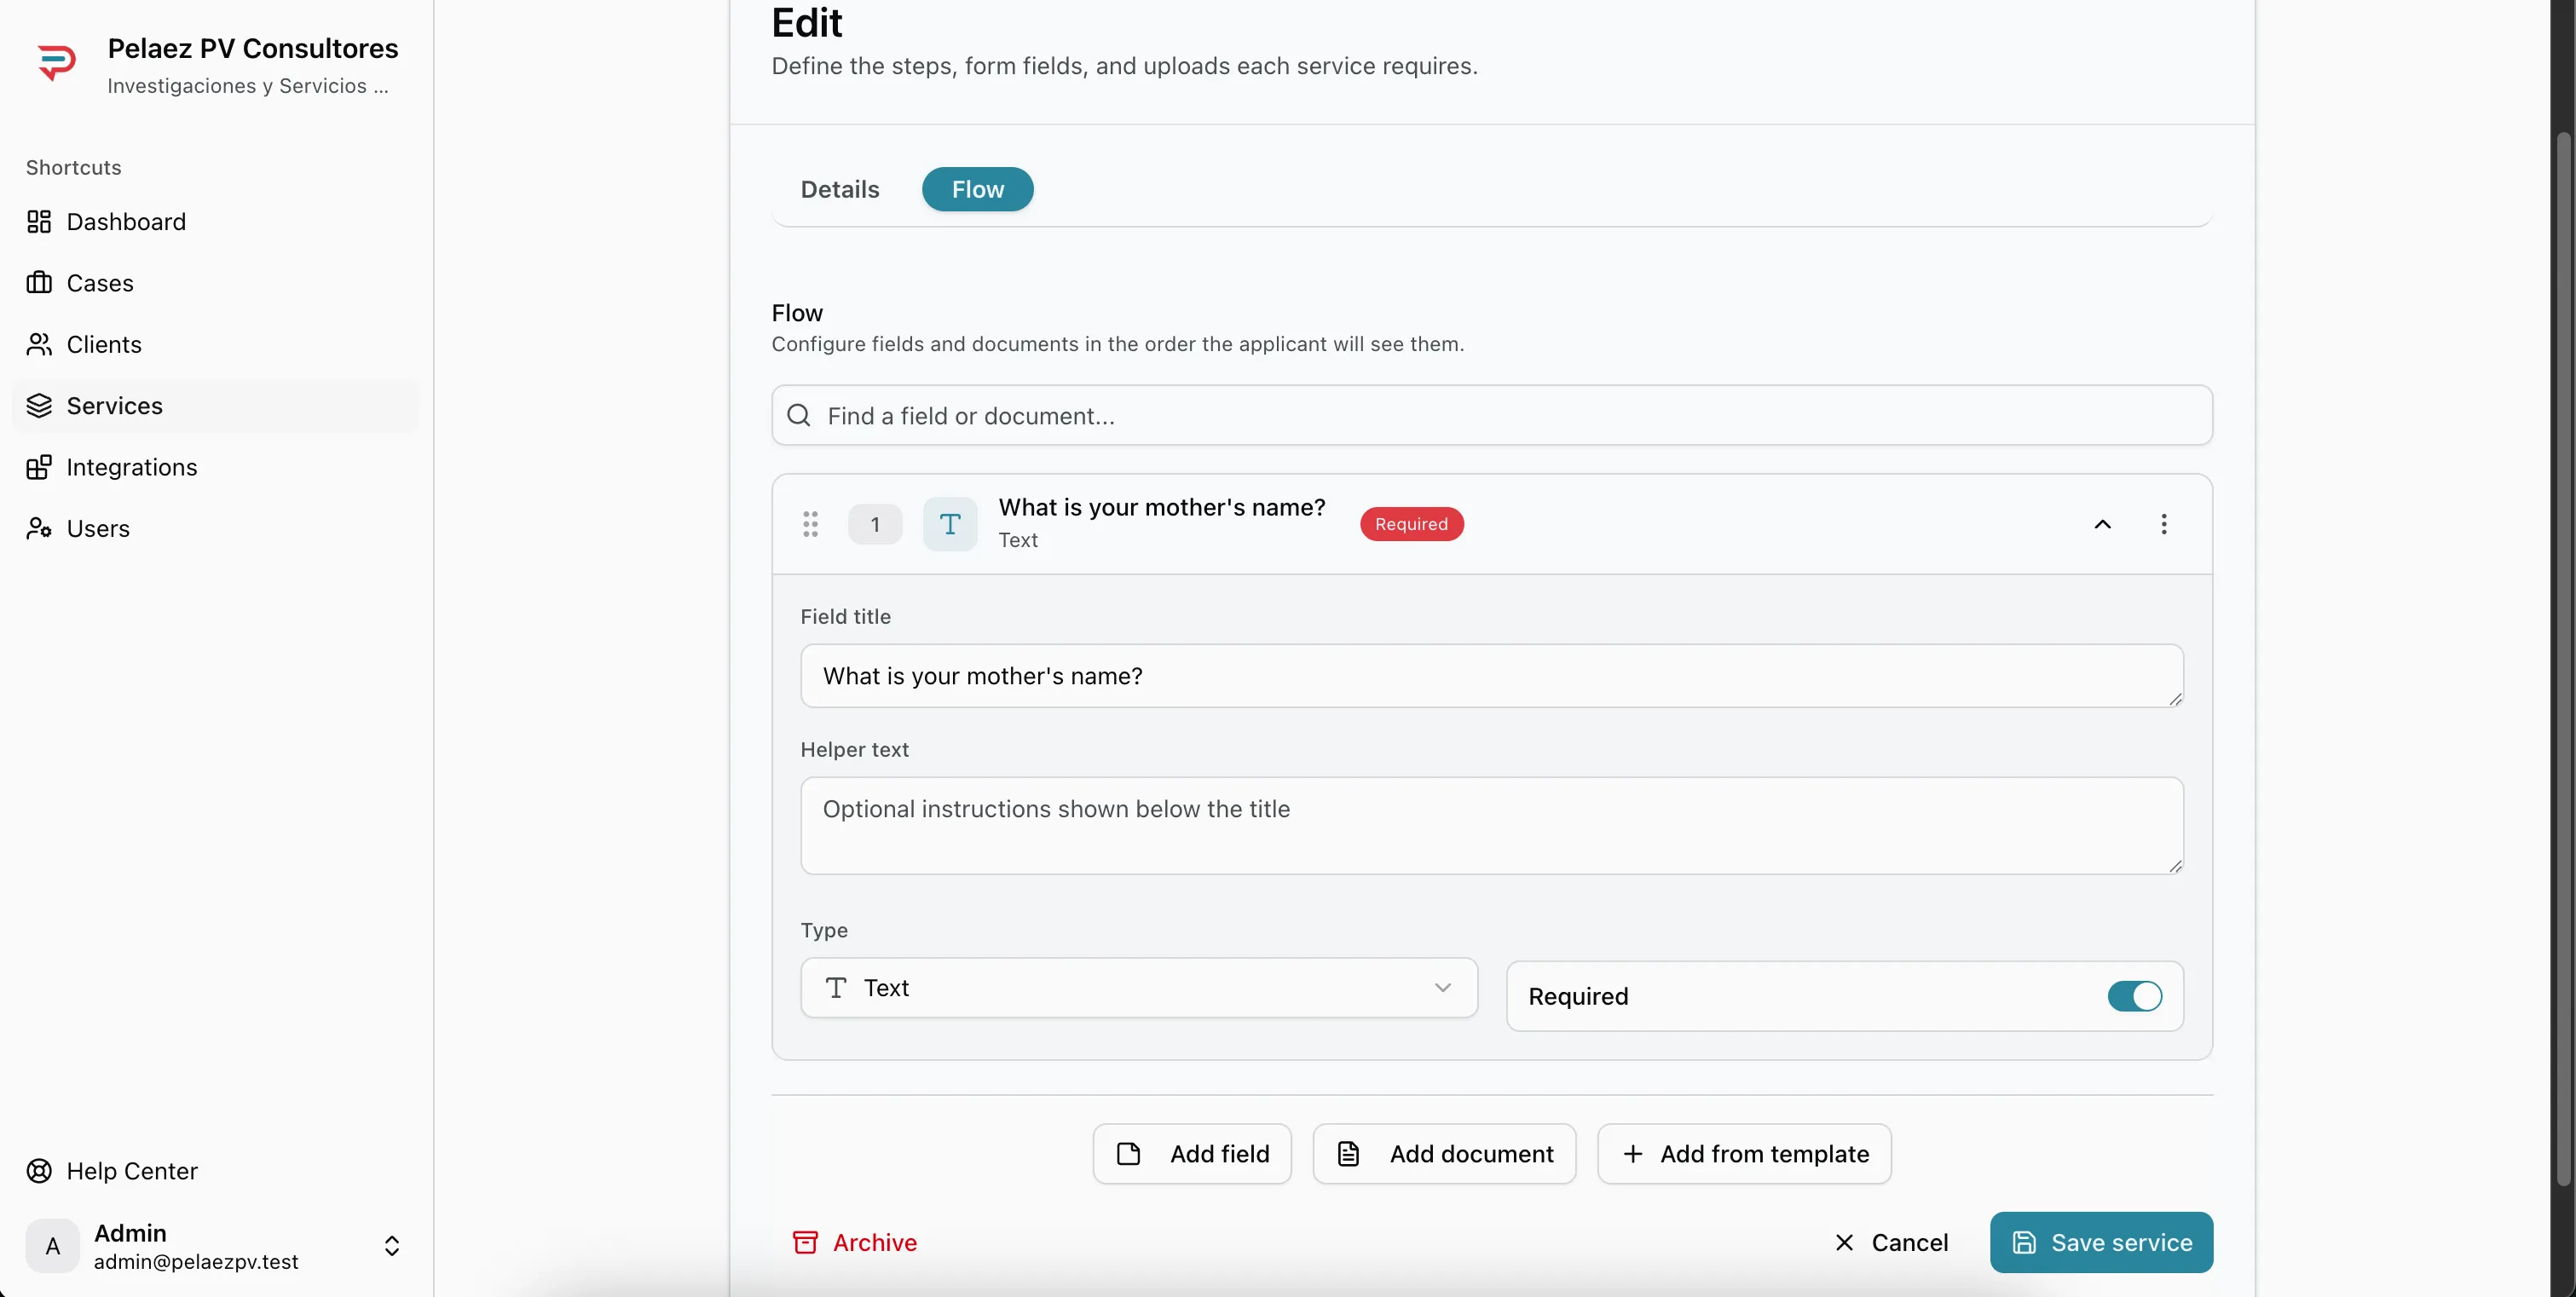Click the Pelaez PV Consultores logo
This screenshot has height=1297, width=2576.
coord(58,61)
